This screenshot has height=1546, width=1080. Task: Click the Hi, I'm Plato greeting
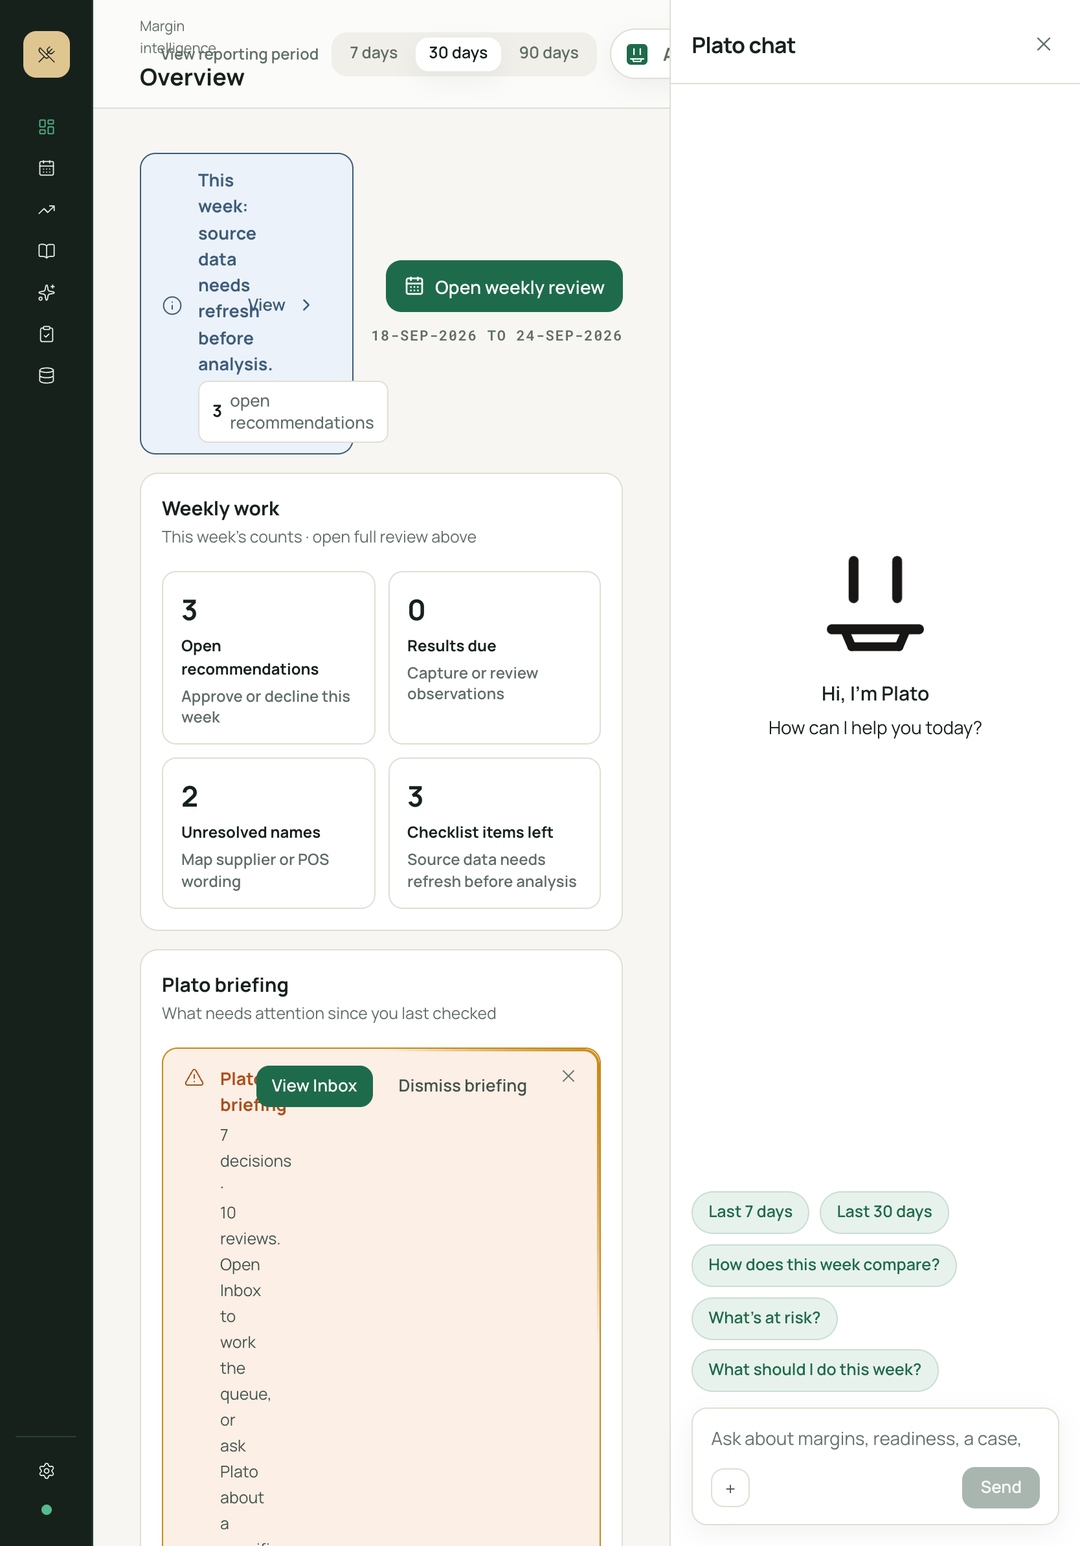875,694
